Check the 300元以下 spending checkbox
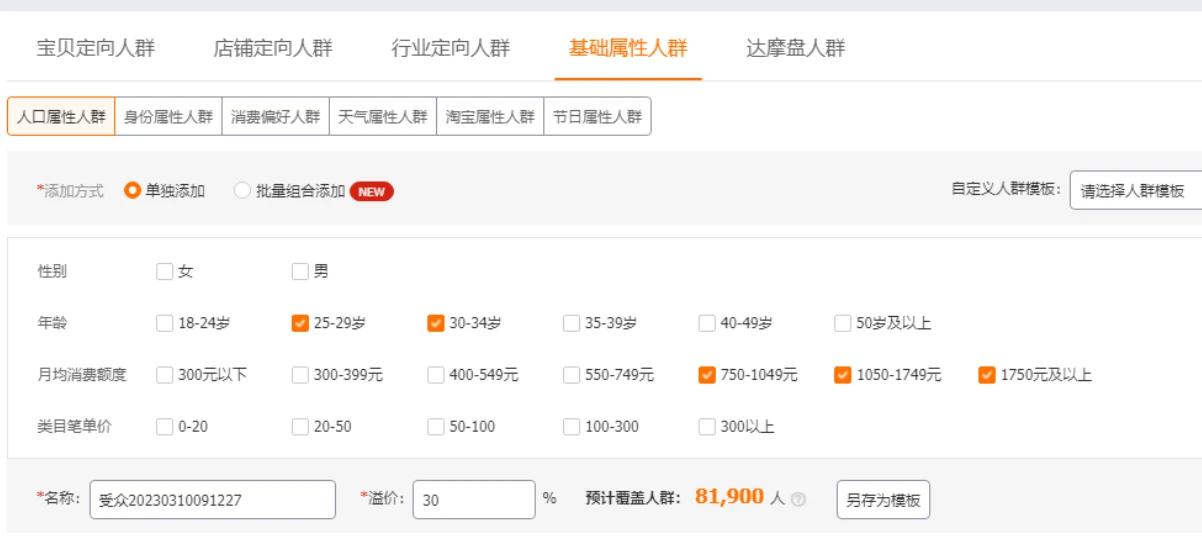This screenshot has height=551, width=1202. tap(165, 375)
